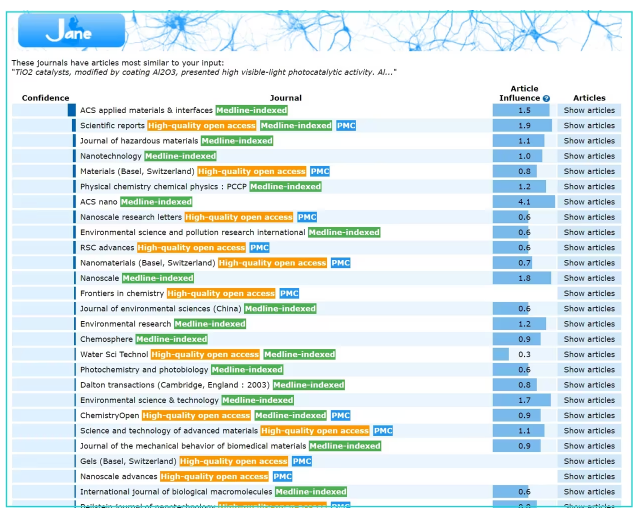The image size is (637, 516).
Task: Select the journal name 'ACS applied materials & interfaces'
Action: click(x=146, y=110)
